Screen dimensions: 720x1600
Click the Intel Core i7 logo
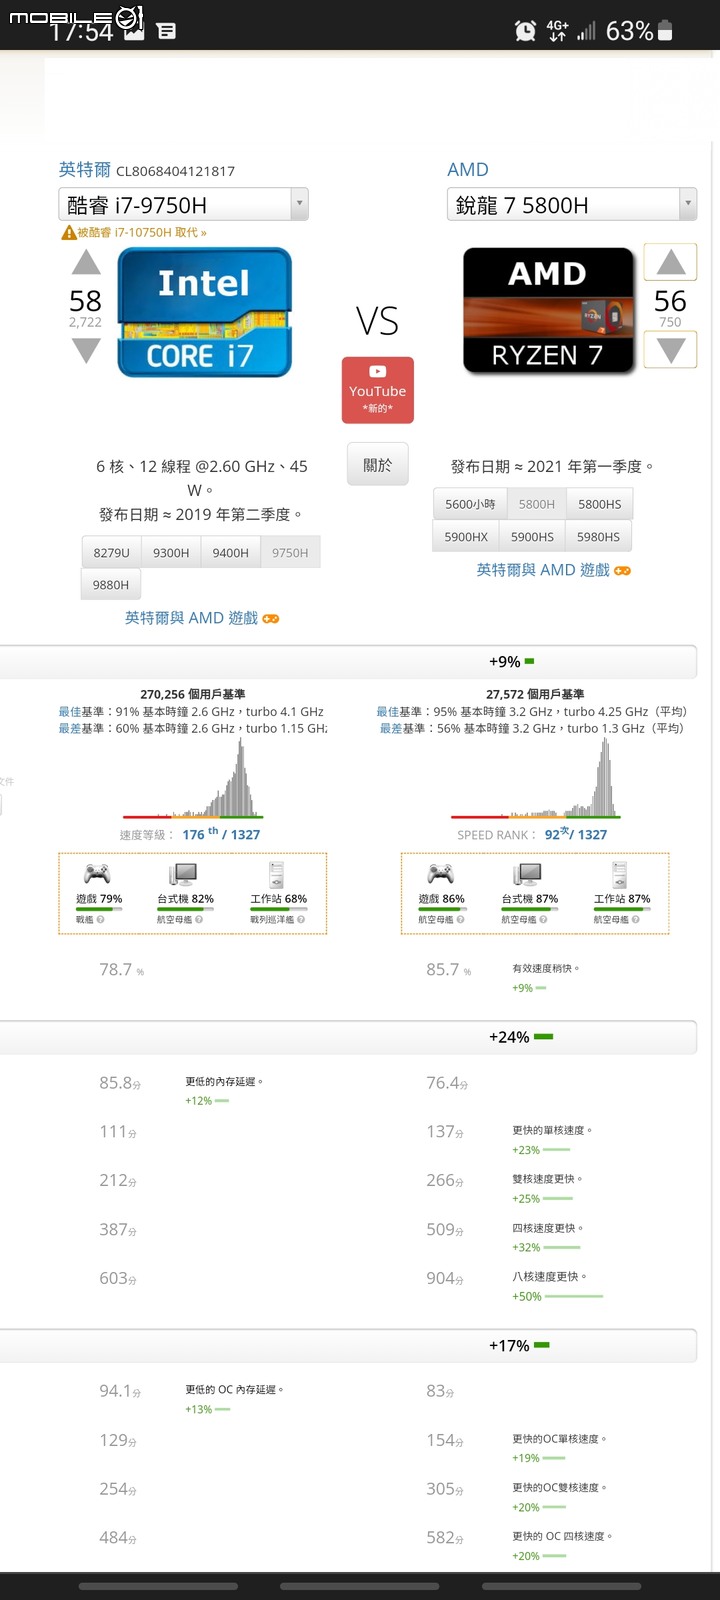205,312
